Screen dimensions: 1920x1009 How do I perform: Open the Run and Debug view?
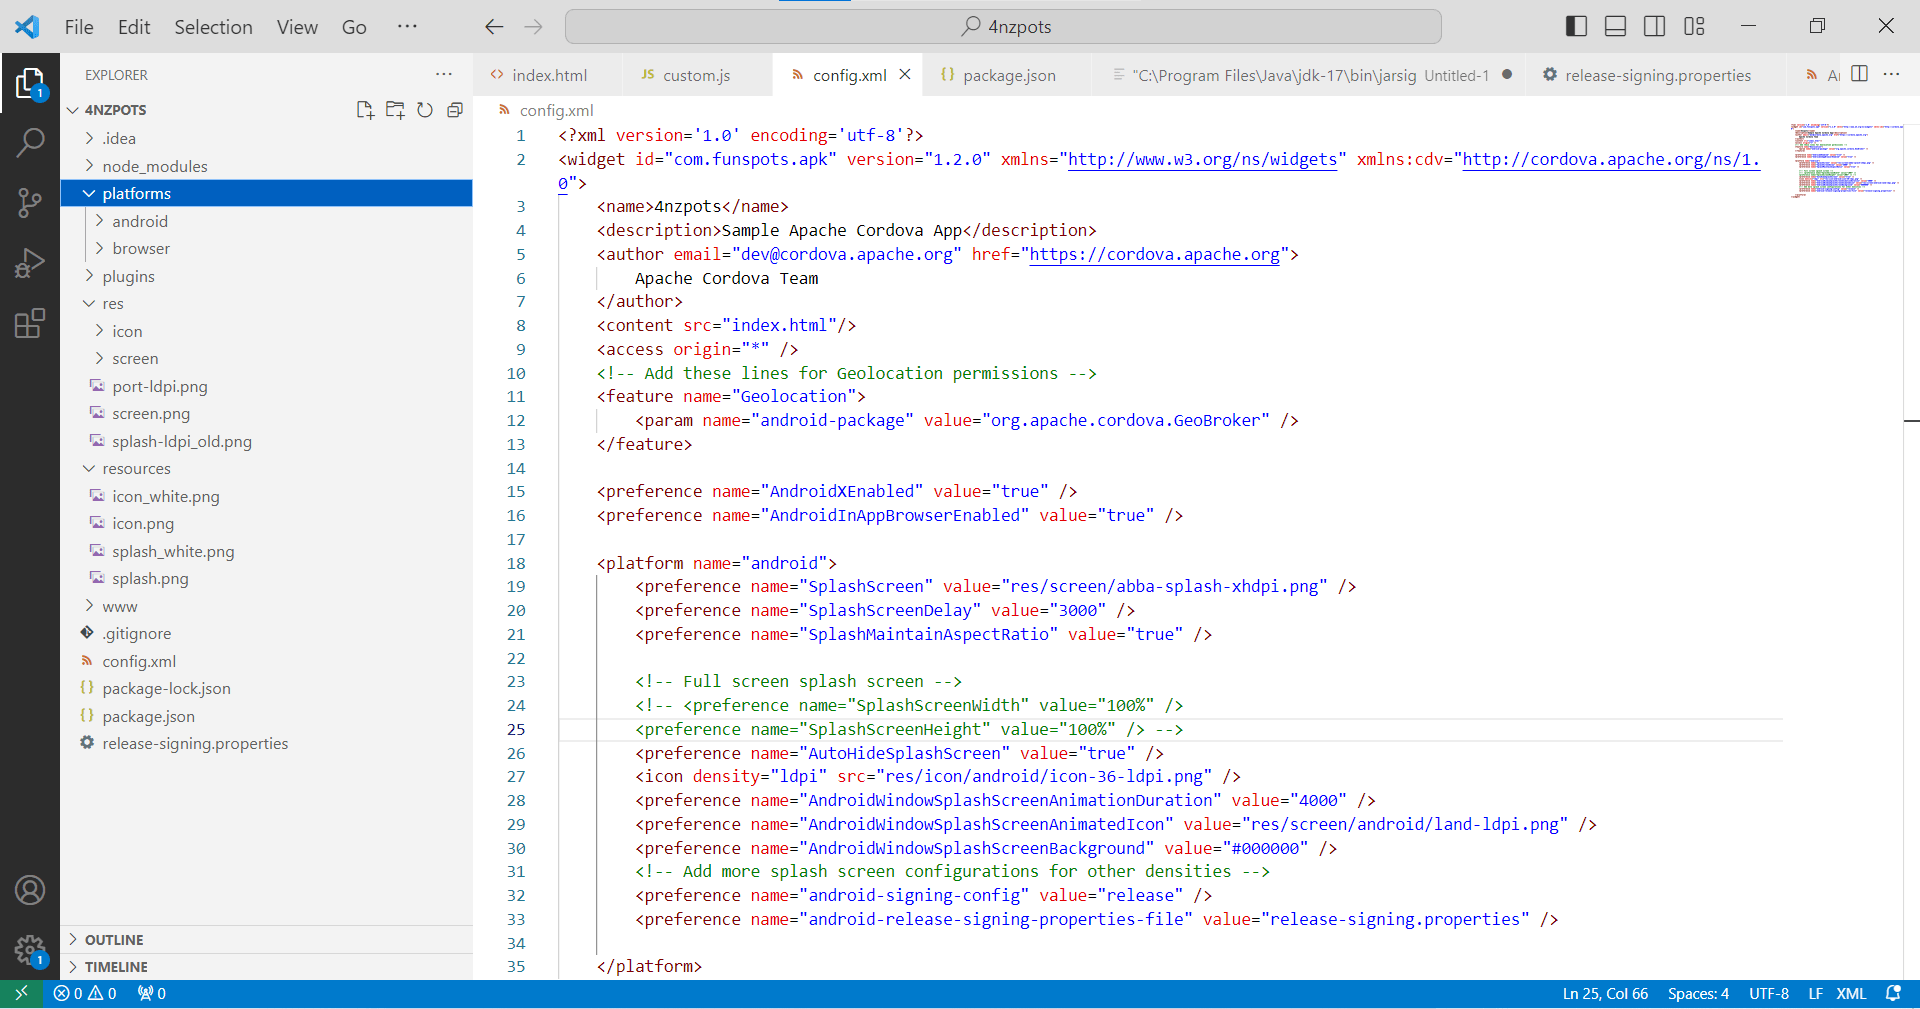coord(30,263)
